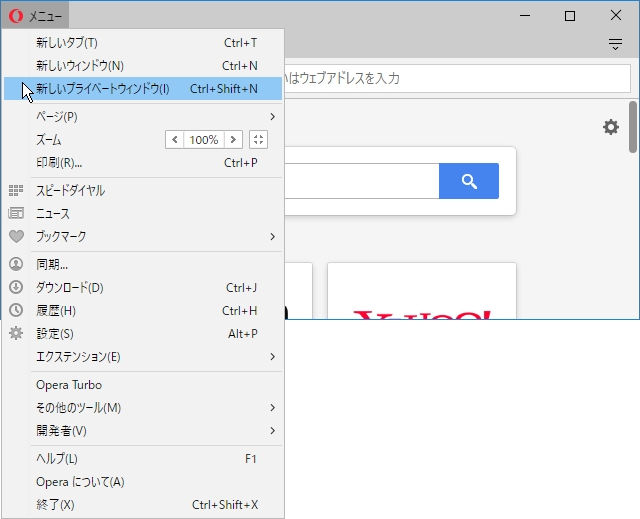Click the Opera logo icon
The width and height of the screenshot is (640, 519).
click(x=16, y=16)
